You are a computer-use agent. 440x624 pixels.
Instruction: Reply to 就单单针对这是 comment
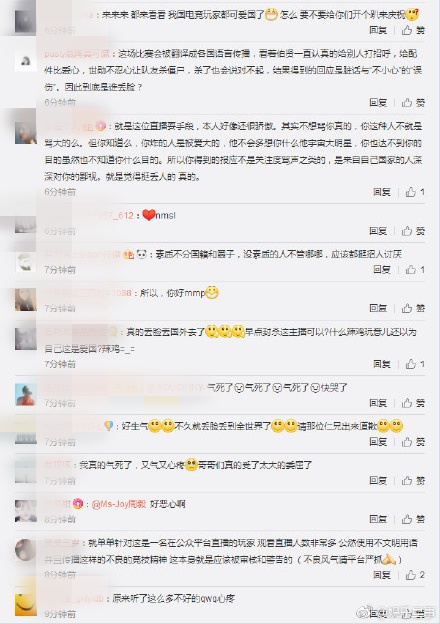point(382,575)
